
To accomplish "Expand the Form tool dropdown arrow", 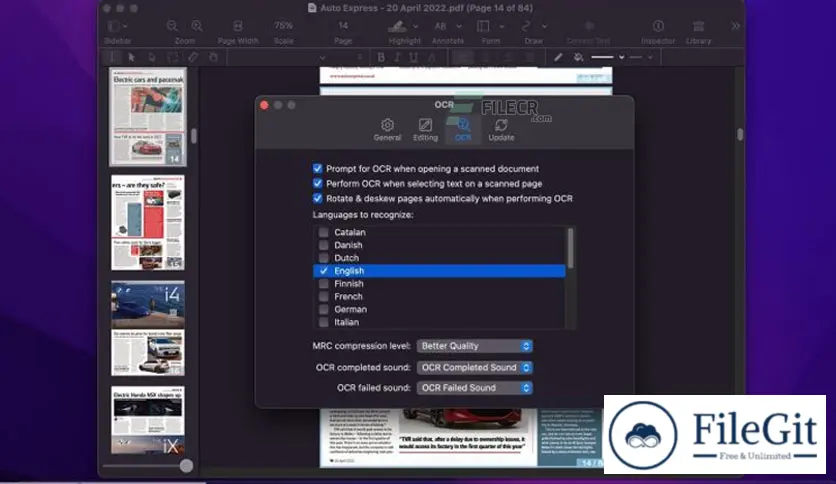I will (501, 26).
